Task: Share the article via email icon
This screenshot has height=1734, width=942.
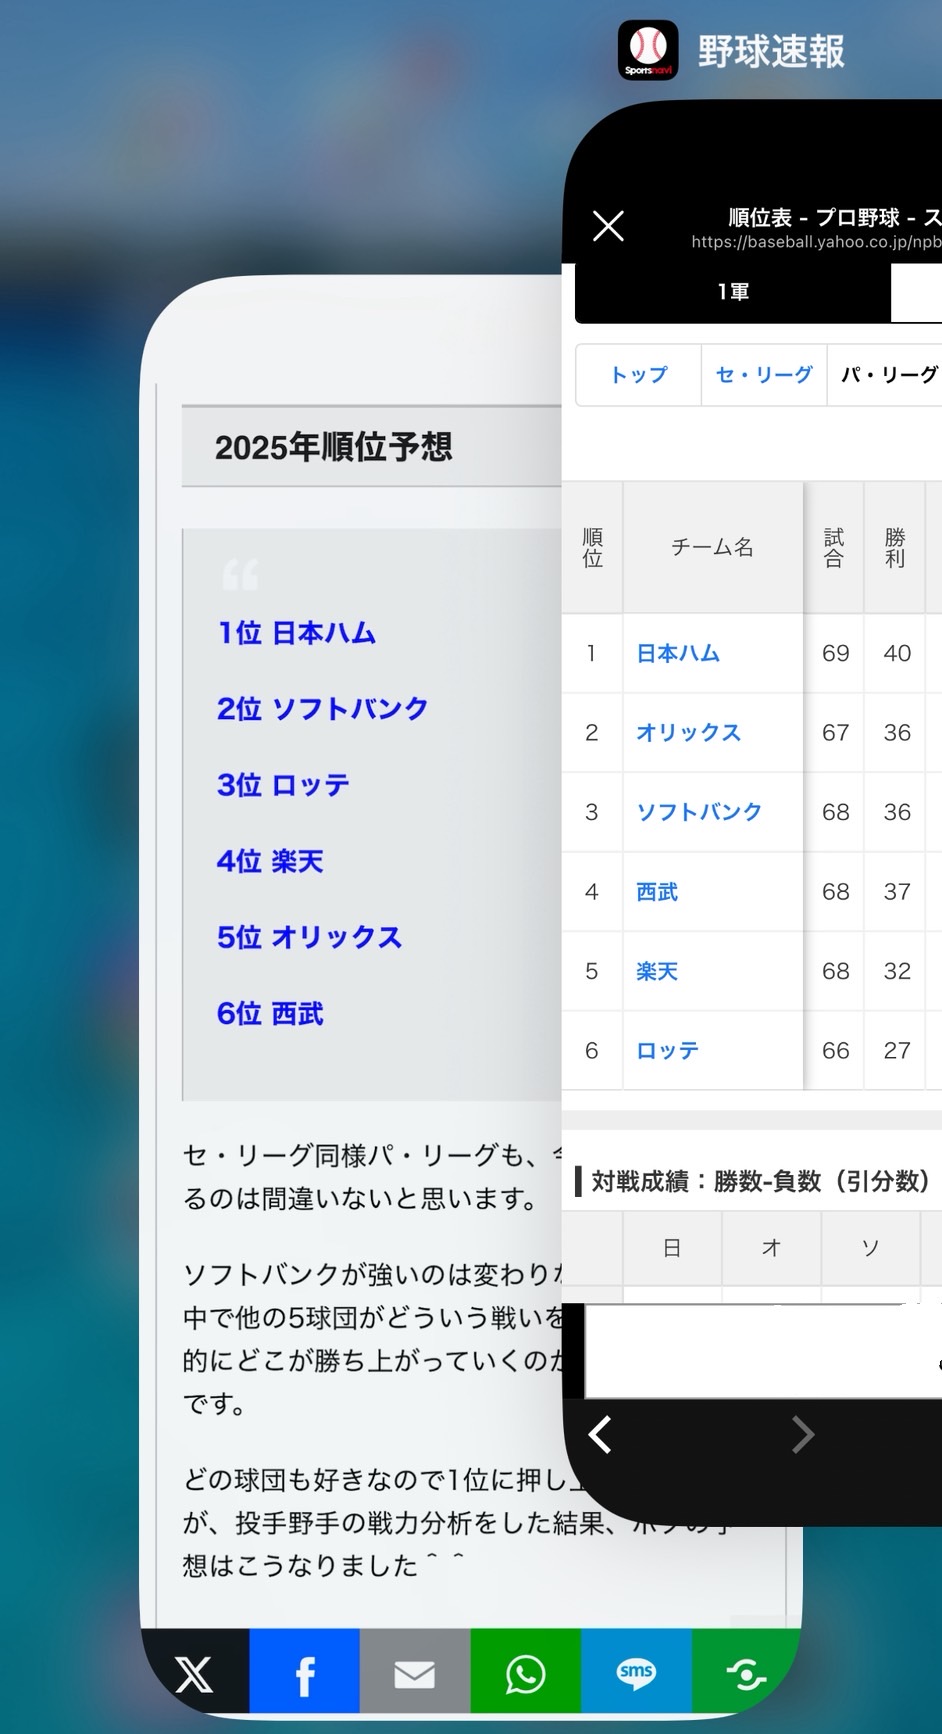Action: pos(415,1674)
